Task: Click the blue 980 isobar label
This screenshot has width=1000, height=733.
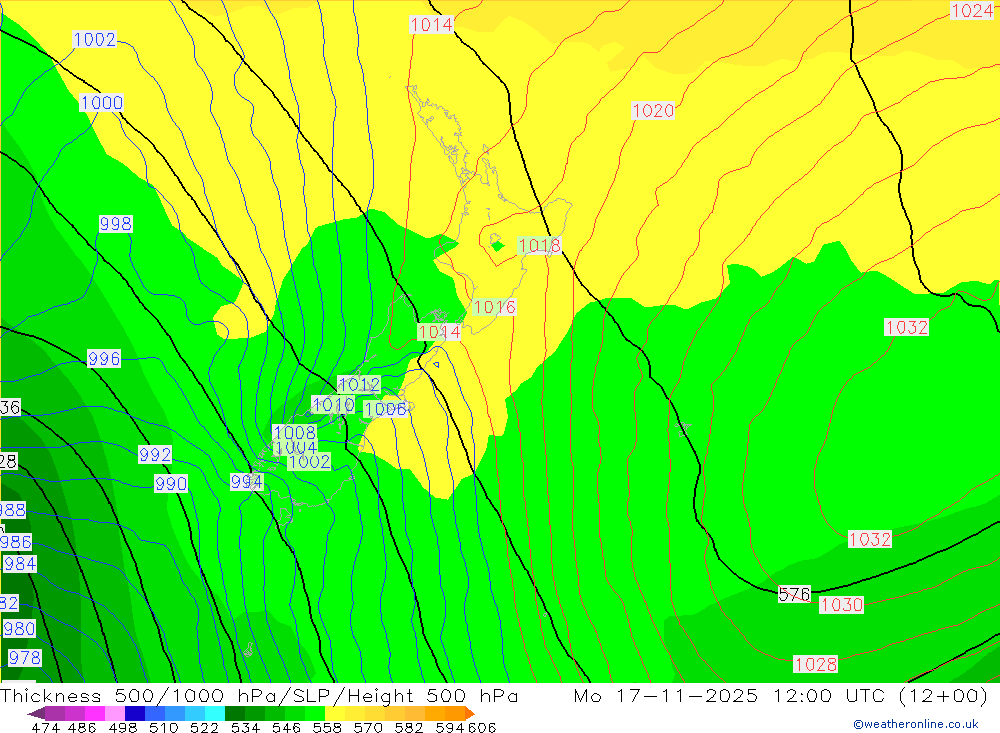Action: click(19, 629)
